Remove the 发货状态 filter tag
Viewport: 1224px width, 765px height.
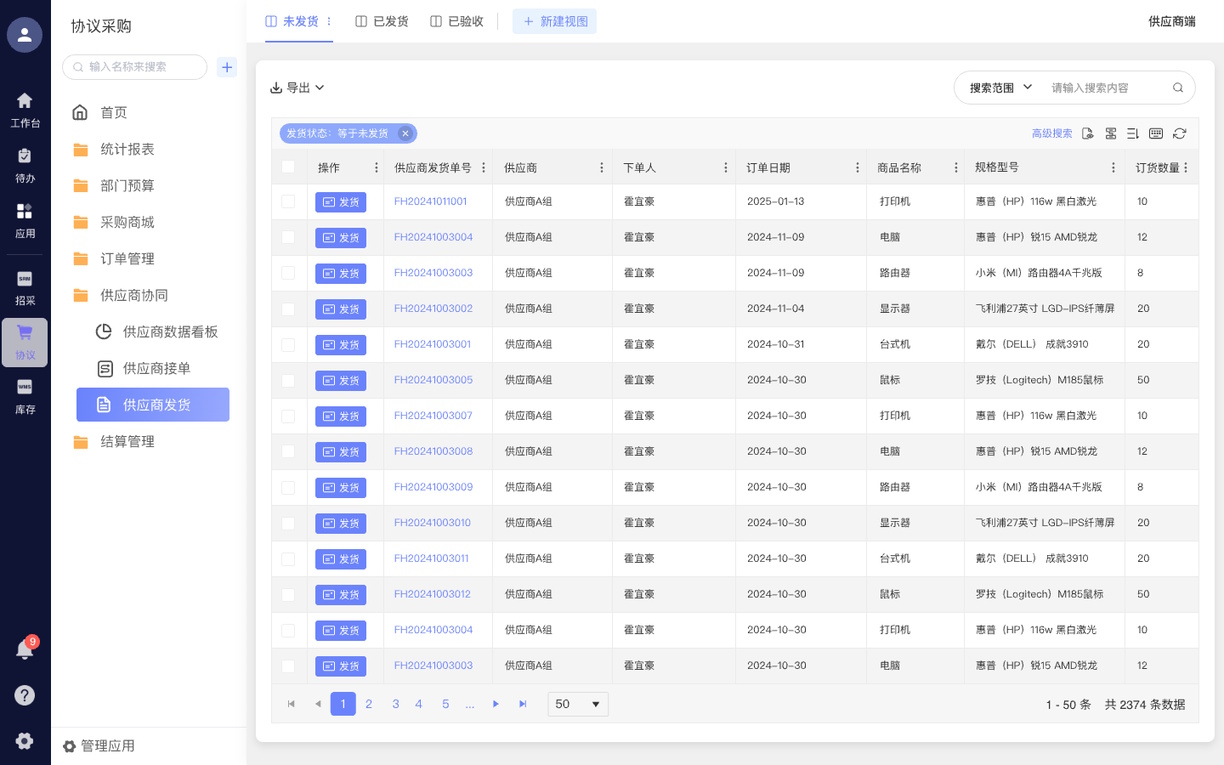[405, 133]
